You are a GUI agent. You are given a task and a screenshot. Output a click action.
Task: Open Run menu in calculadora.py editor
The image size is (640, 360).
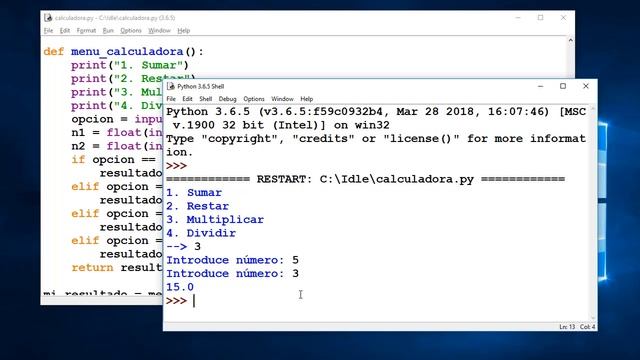pos(108,31)
